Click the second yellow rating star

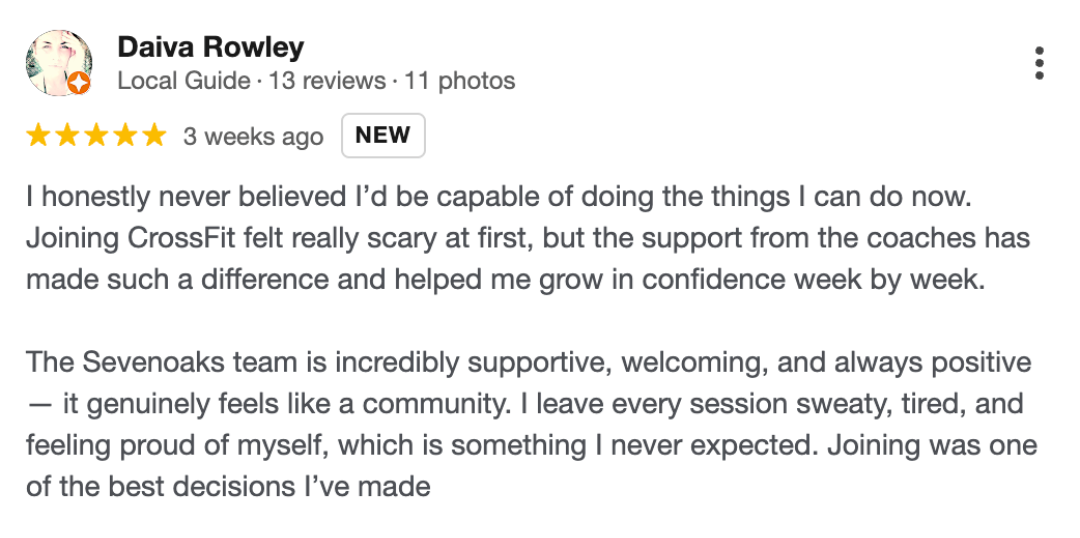point(67,136)
